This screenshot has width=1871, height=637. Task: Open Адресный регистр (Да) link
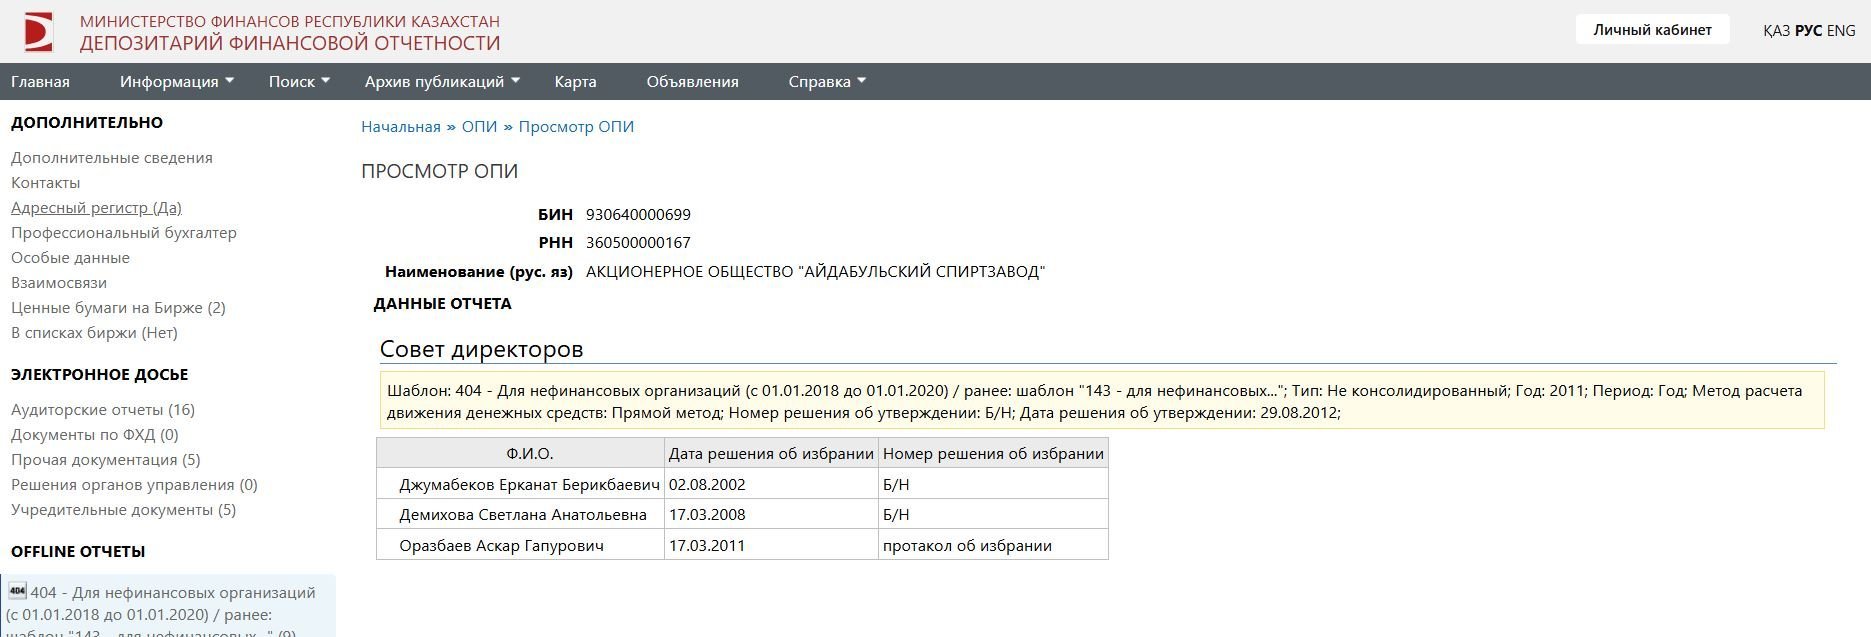tap(96, 208)
